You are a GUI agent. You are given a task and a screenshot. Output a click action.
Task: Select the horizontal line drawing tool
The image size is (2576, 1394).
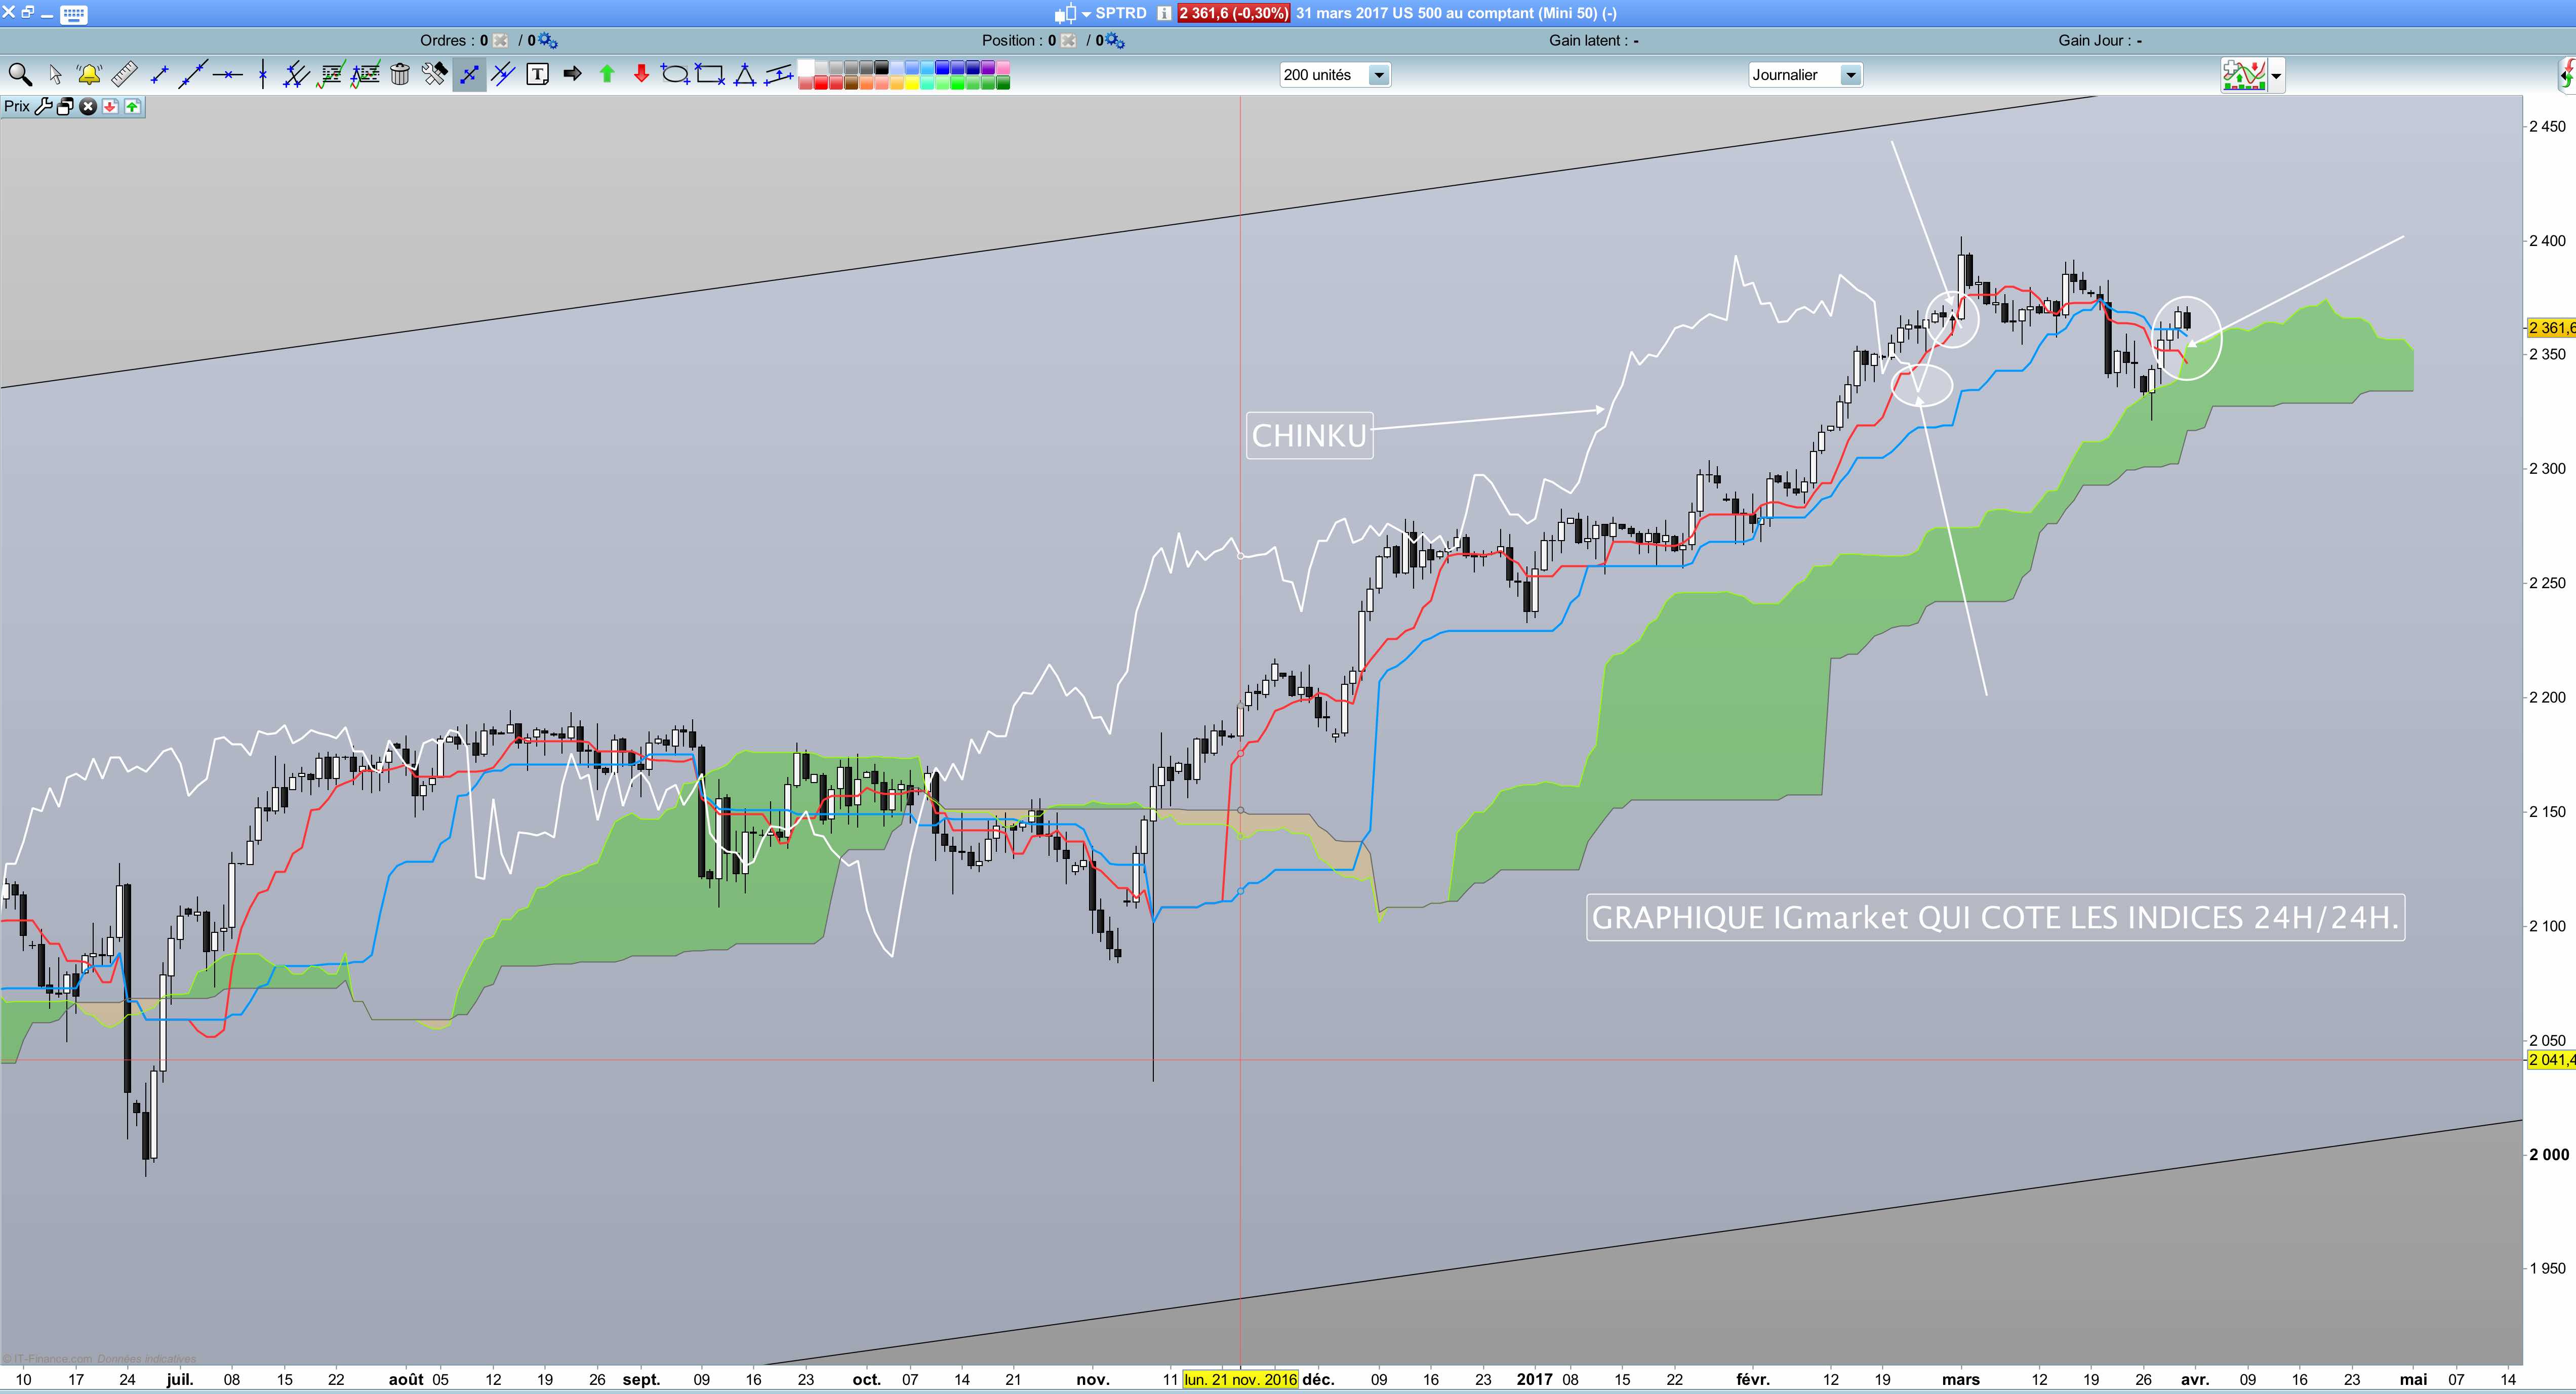(x=228, y=74)
